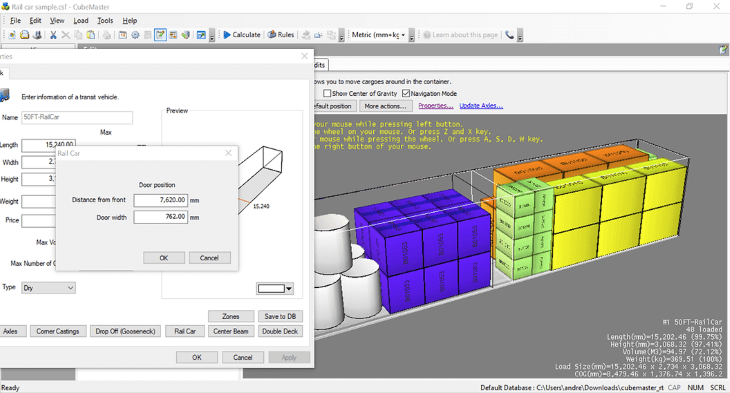This screenshot has width=730, height=393.
Task: Click the gray square toolbar icon
Action: coord(148,35)
